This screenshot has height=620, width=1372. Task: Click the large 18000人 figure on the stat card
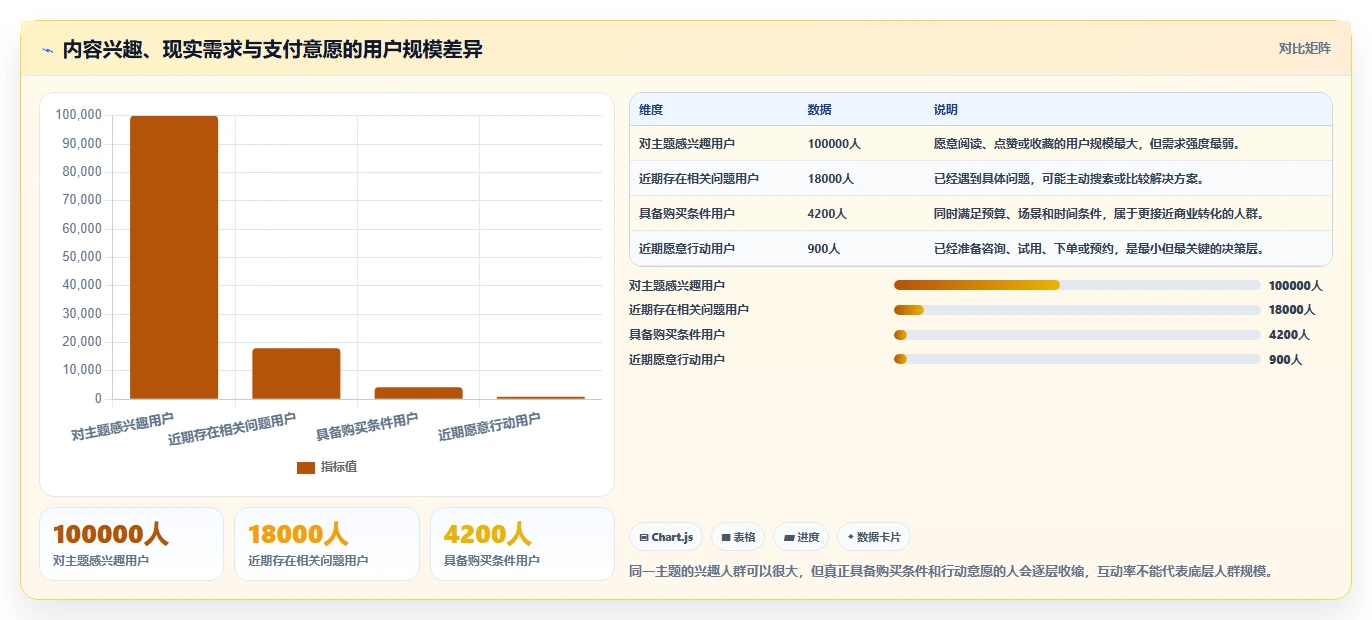tap(298, 535)
